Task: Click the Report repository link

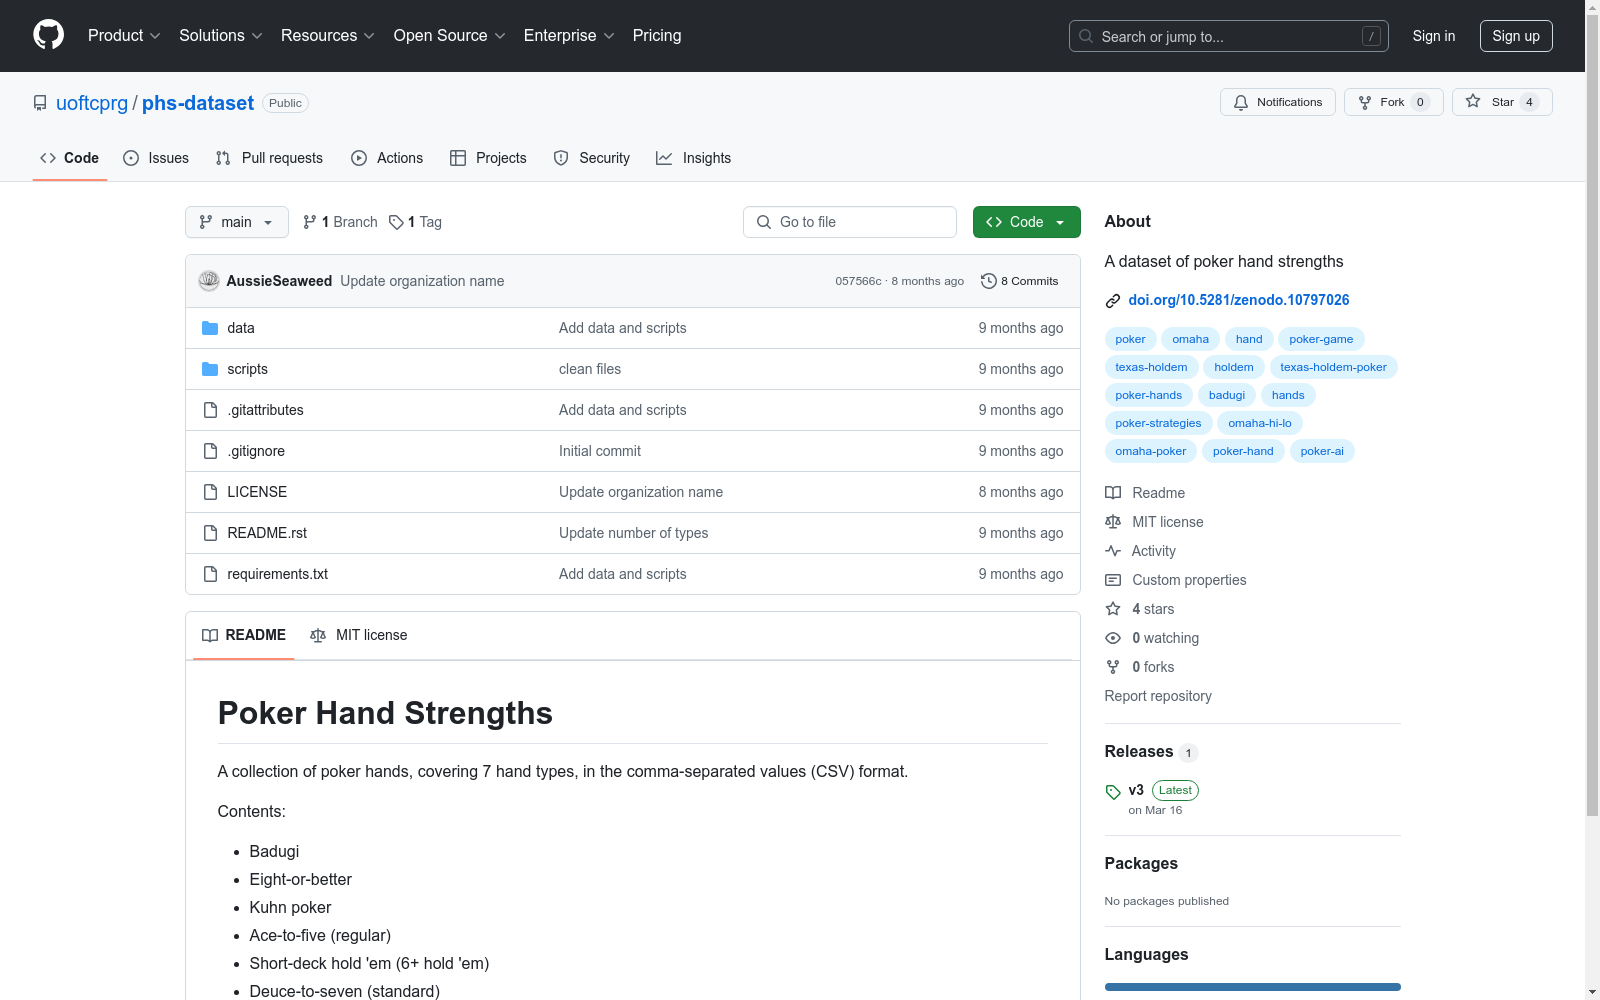Action: 1158,696
